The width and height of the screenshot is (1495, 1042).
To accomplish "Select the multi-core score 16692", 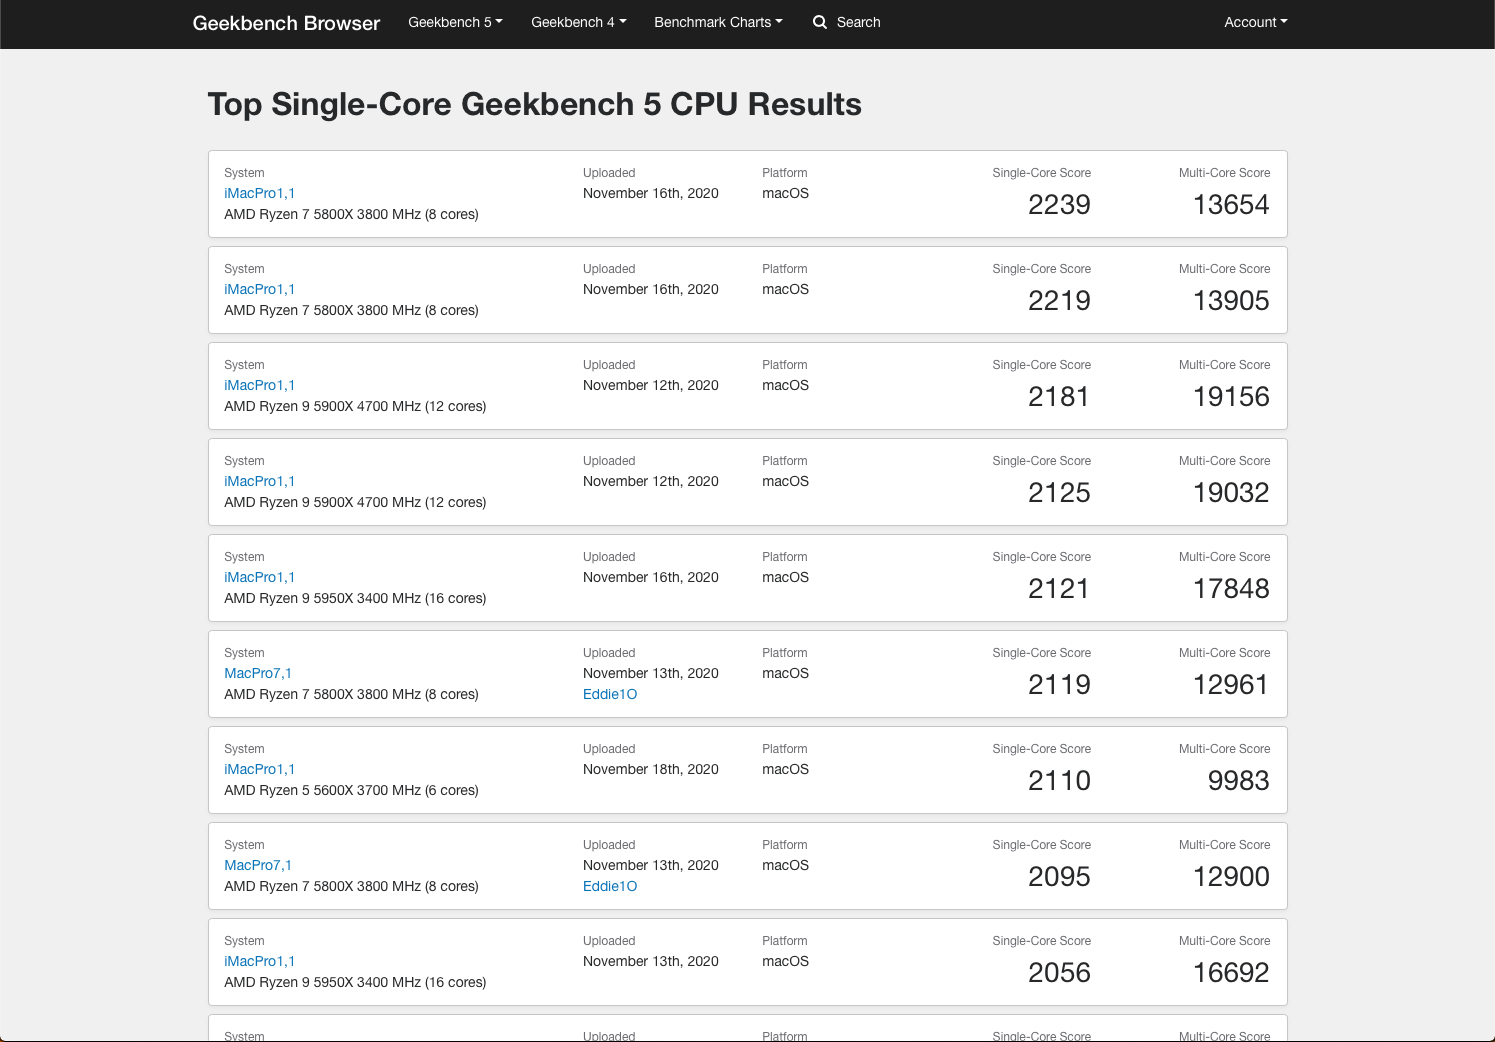I will click(1231, 973).
